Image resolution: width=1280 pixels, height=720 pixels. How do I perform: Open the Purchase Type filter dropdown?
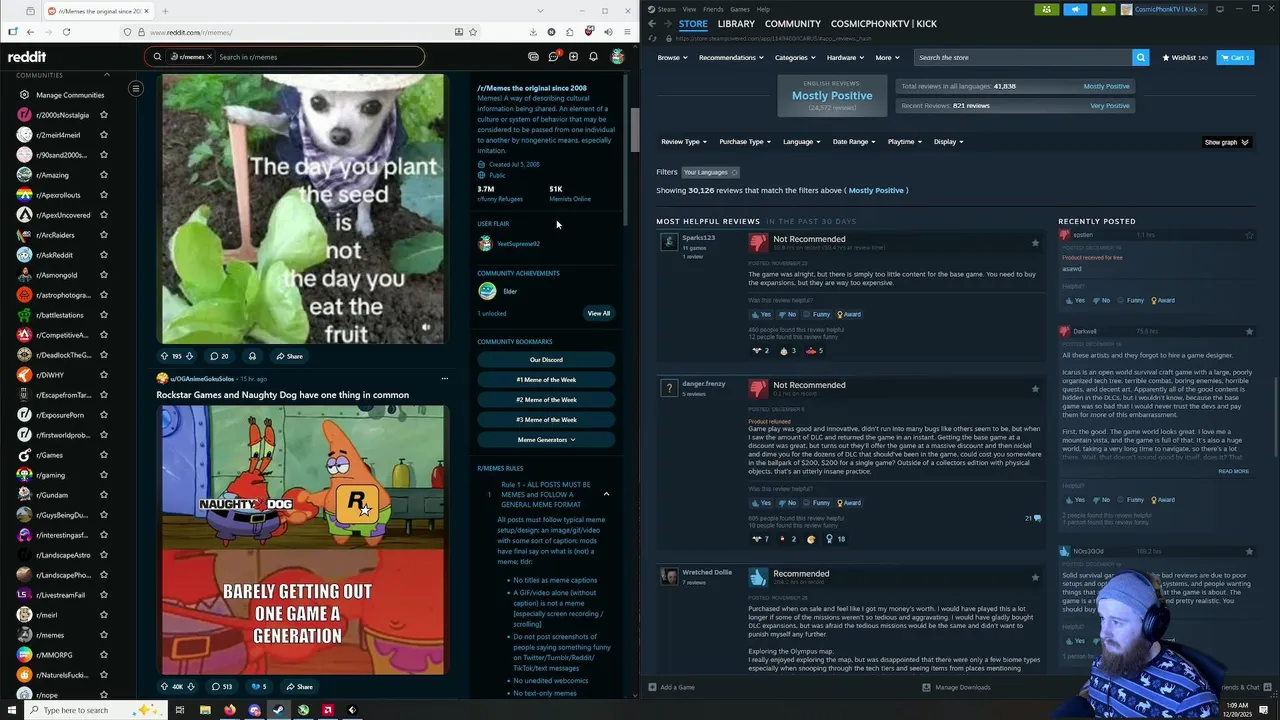pos(745,142)
